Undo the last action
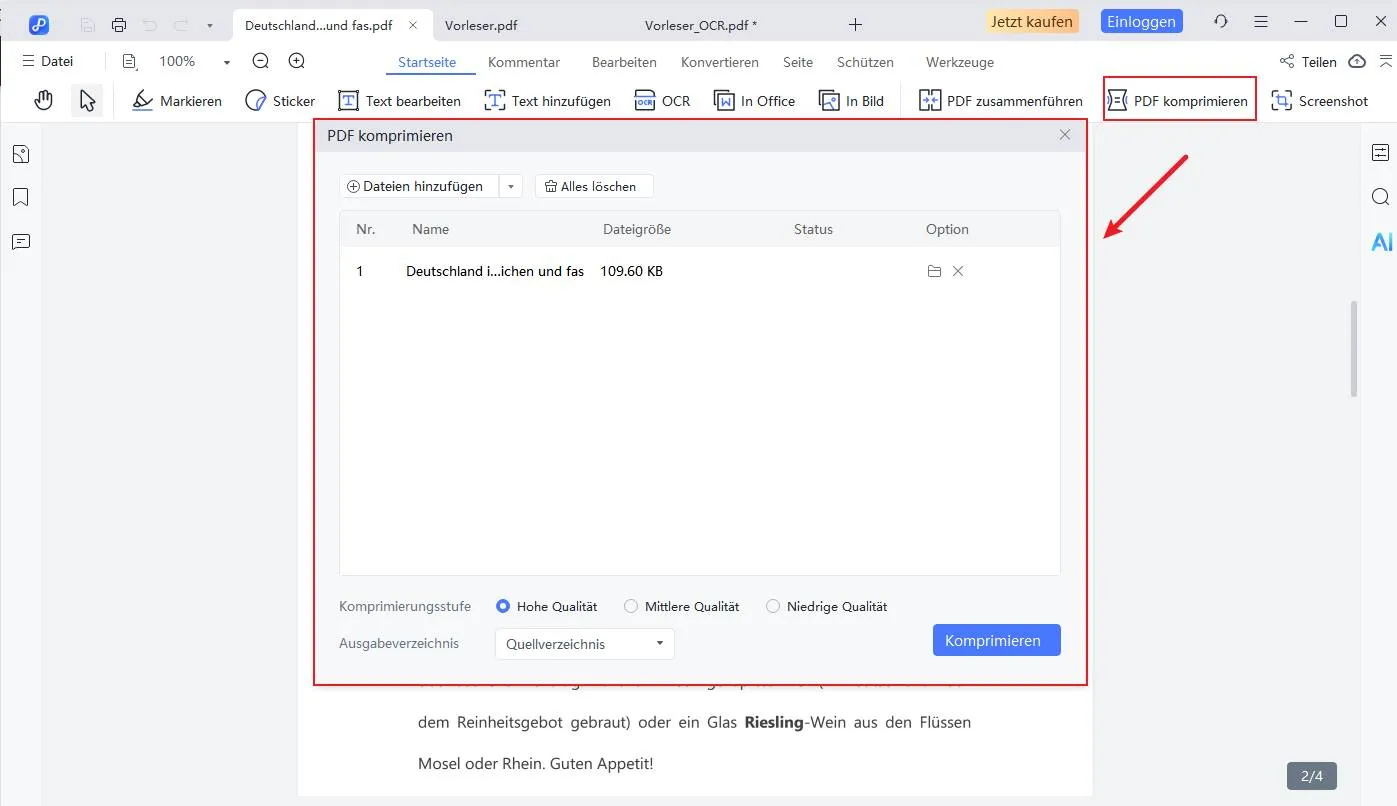The image size is (1397, 806). 150,24
